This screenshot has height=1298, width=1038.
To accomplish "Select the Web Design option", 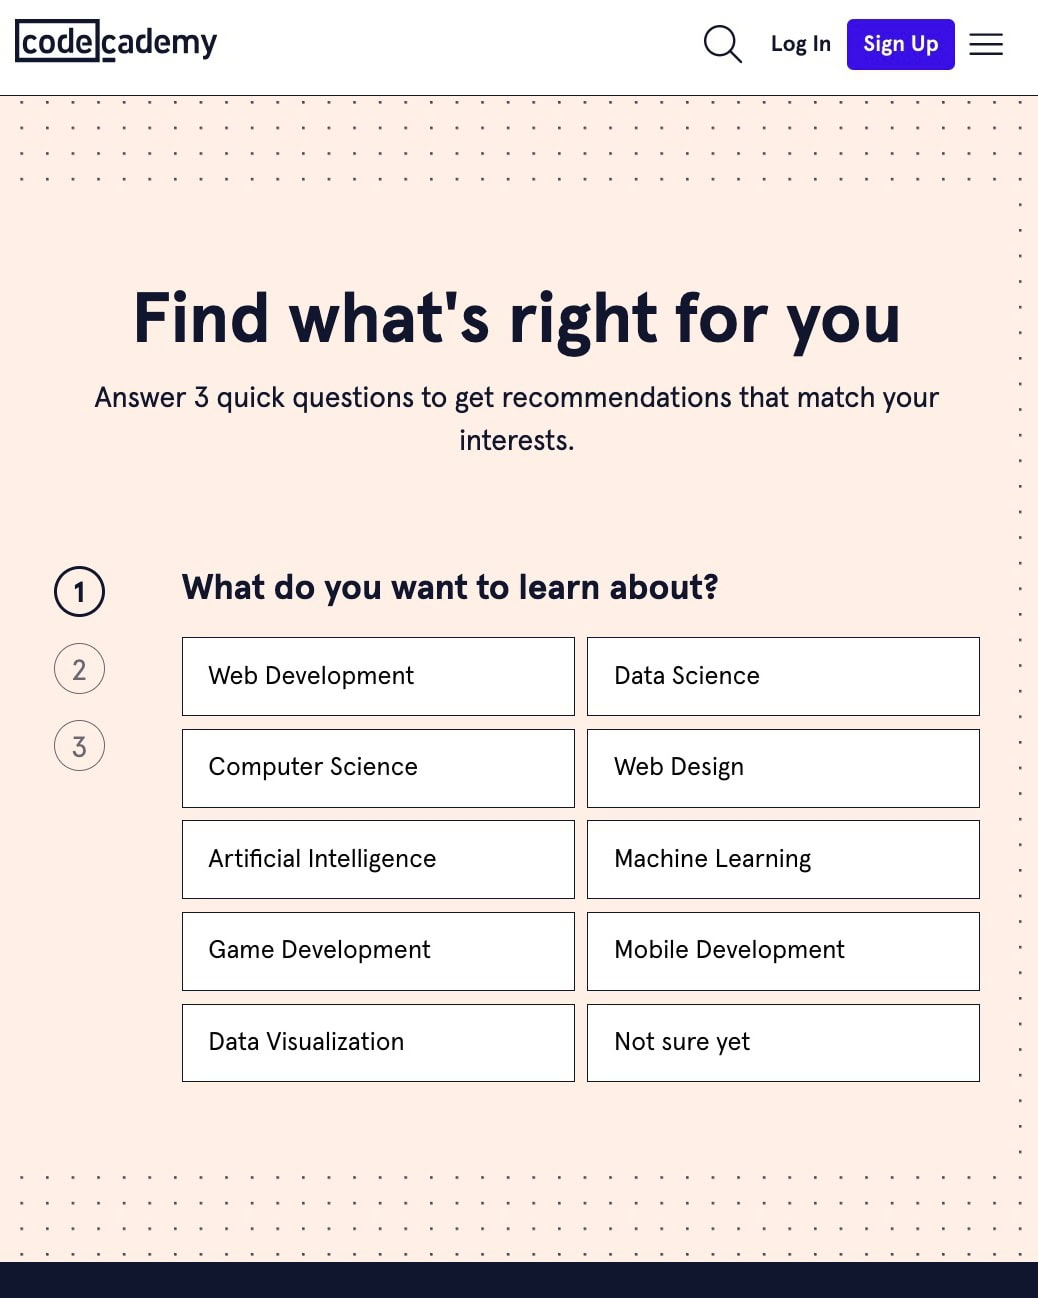I will pos(783,768).
